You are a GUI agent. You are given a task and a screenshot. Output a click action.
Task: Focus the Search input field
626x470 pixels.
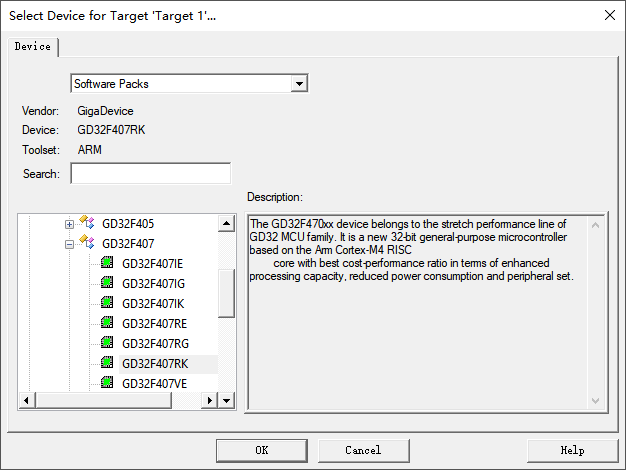click(x=151, y=173)
